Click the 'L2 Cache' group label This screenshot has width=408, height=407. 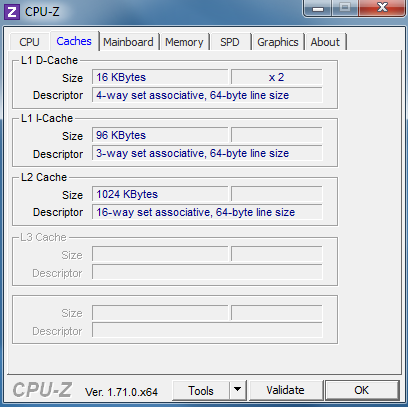coord(44,177)
